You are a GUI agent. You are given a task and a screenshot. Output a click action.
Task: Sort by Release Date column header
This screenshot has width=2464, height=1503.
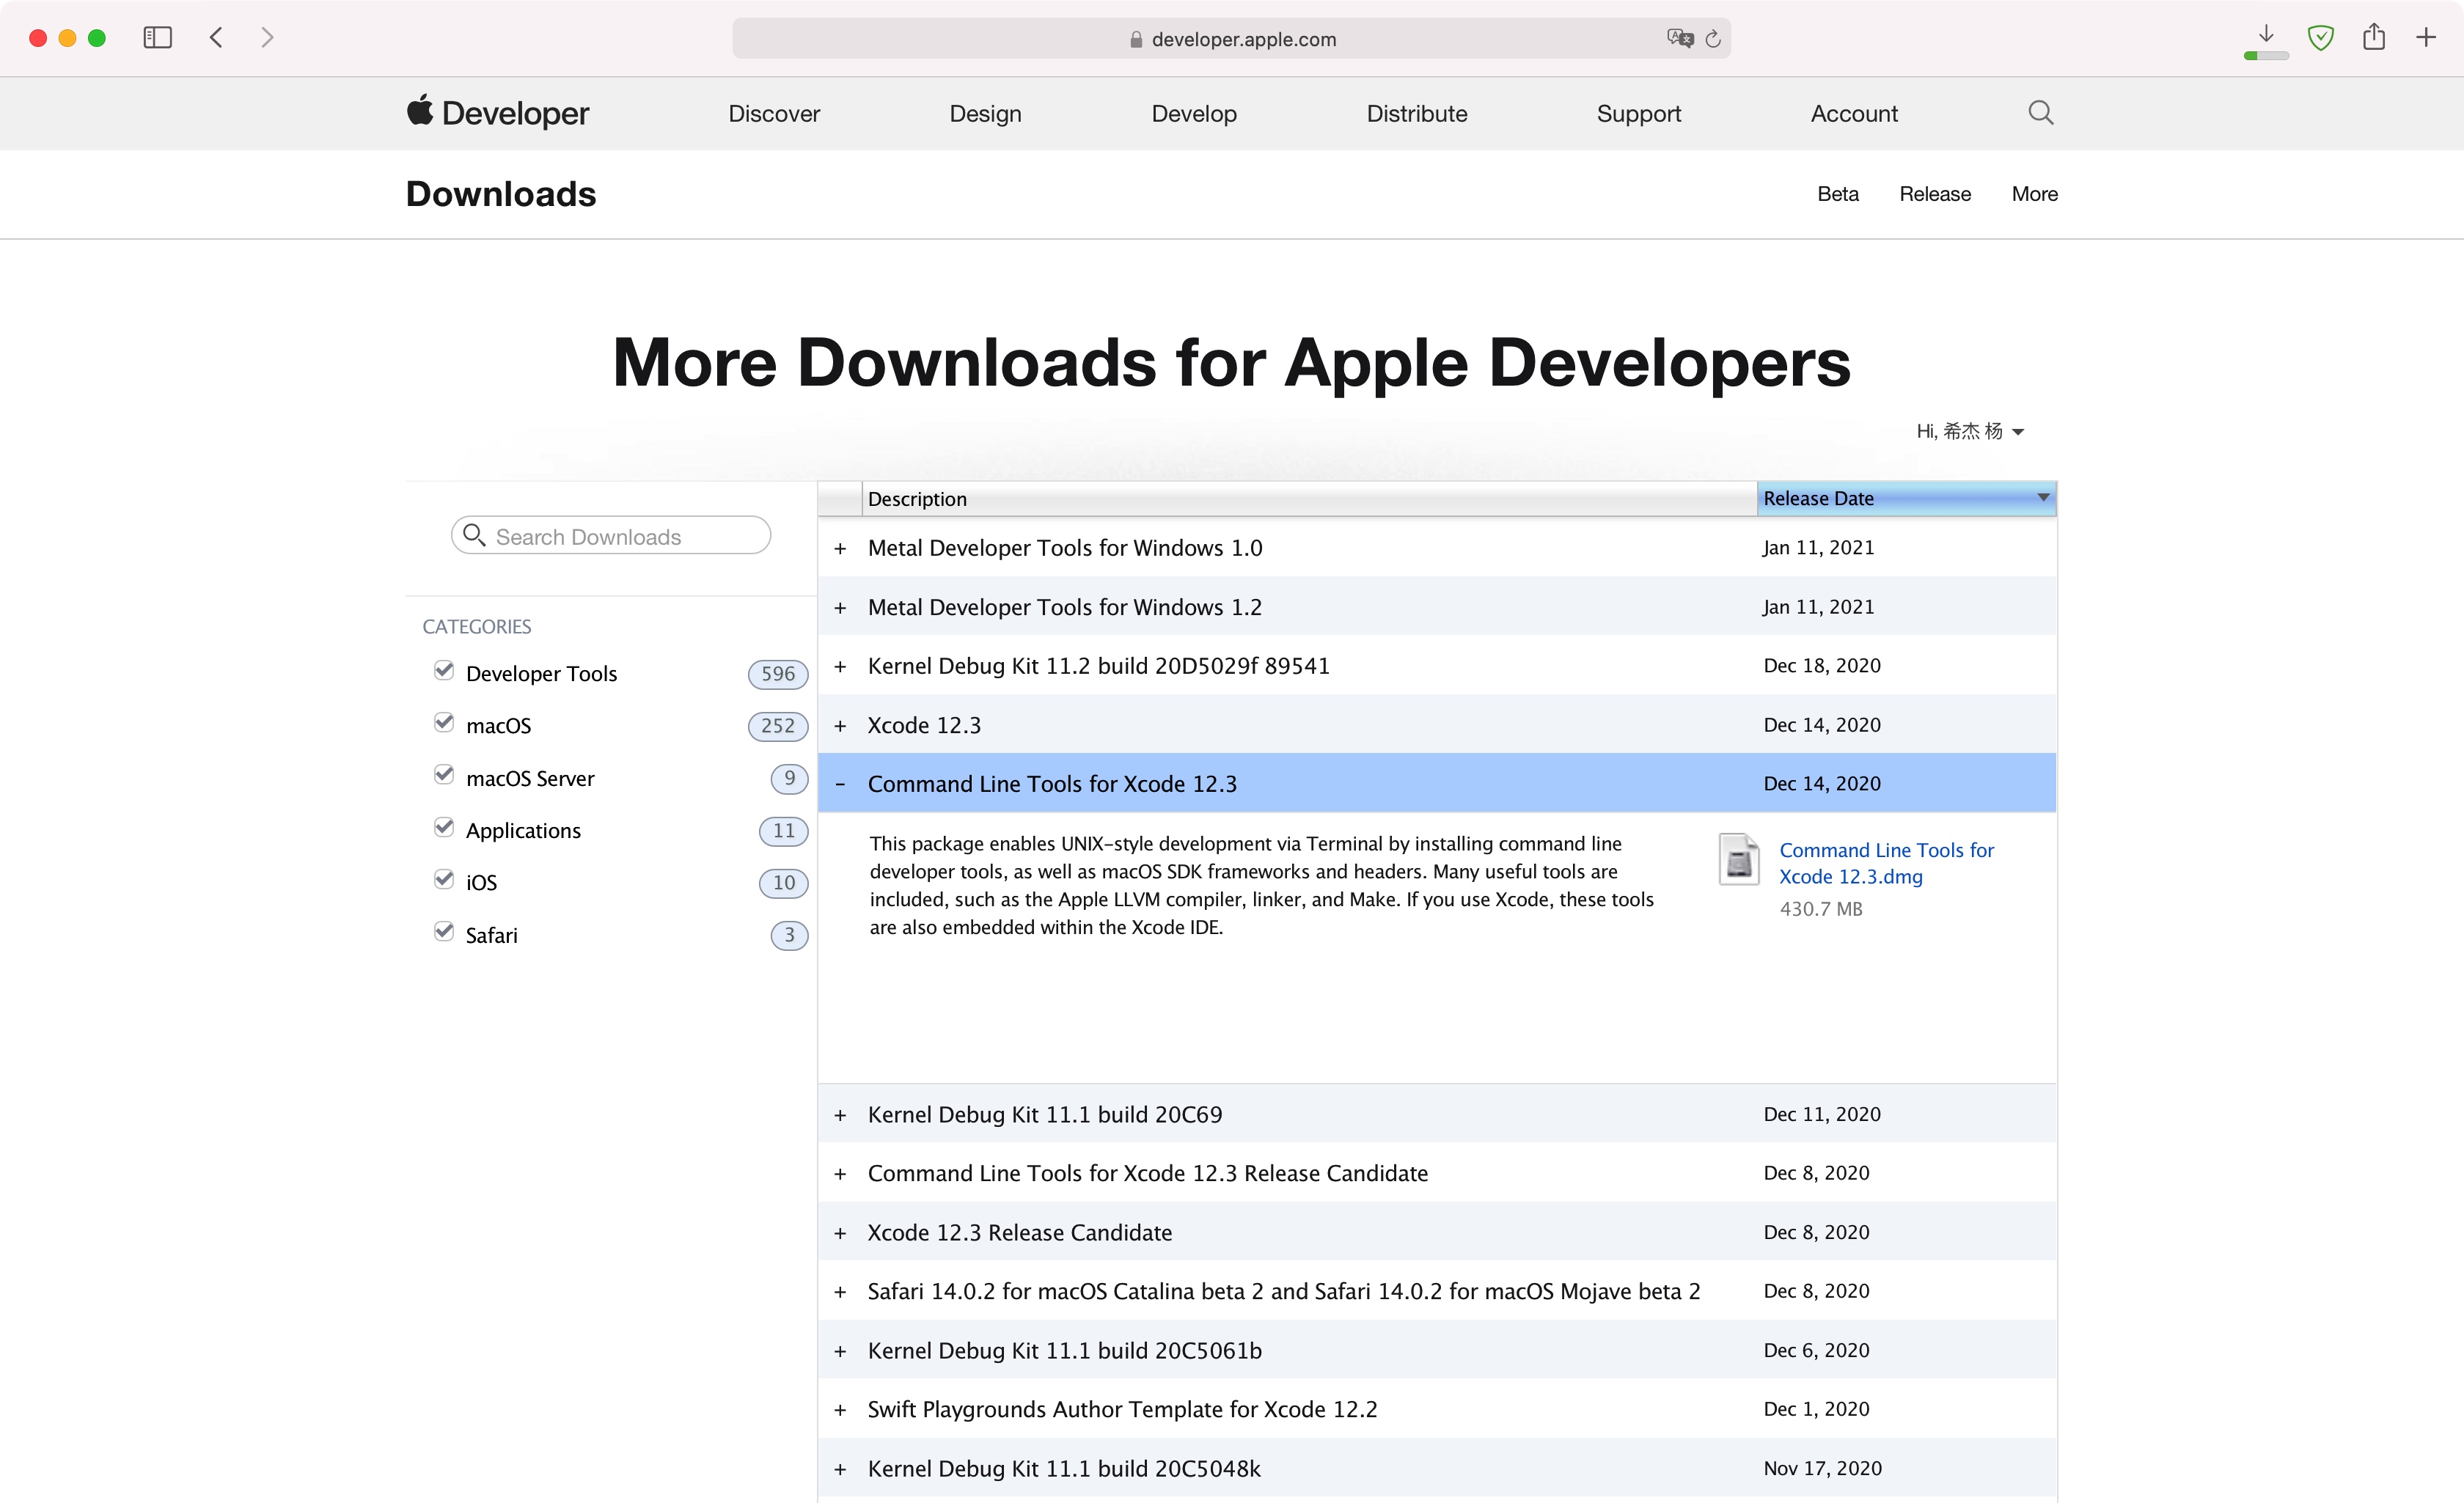(x=1906, y=498)
